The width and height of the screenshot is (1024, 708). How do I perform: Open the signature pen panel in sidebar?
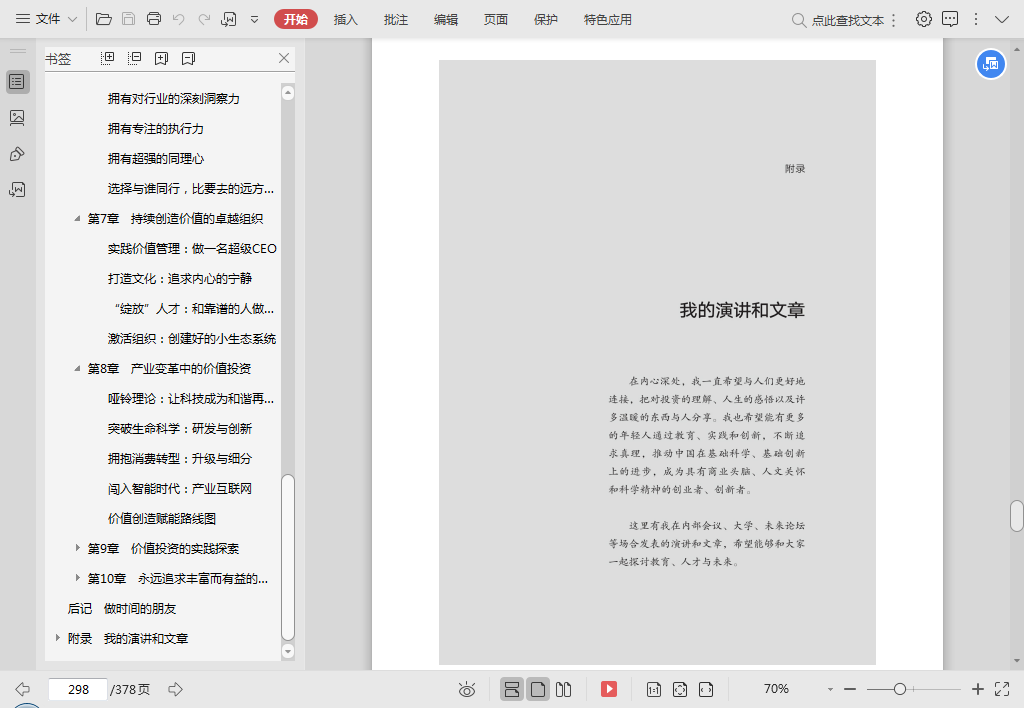(x=17, y=154)
